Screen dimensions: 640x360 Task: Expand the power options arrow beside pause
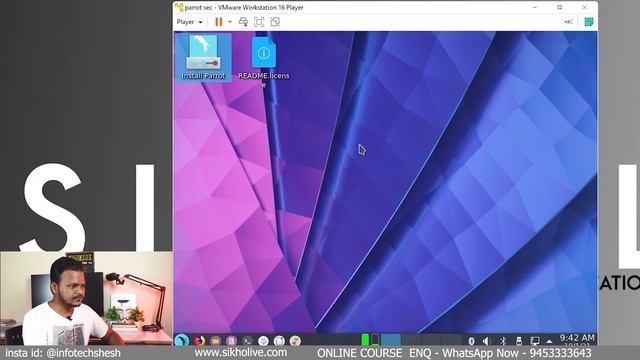click(x=230, y=22)
